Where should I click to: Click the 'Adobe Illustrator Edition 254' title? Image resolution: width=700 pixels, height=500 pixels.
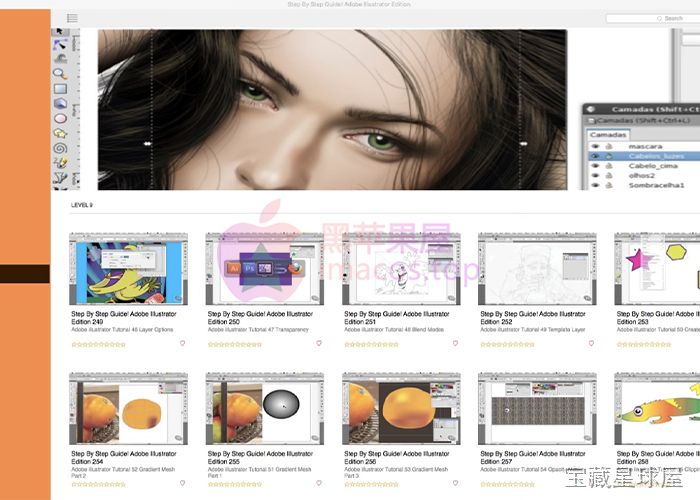(x=124, y=457)
